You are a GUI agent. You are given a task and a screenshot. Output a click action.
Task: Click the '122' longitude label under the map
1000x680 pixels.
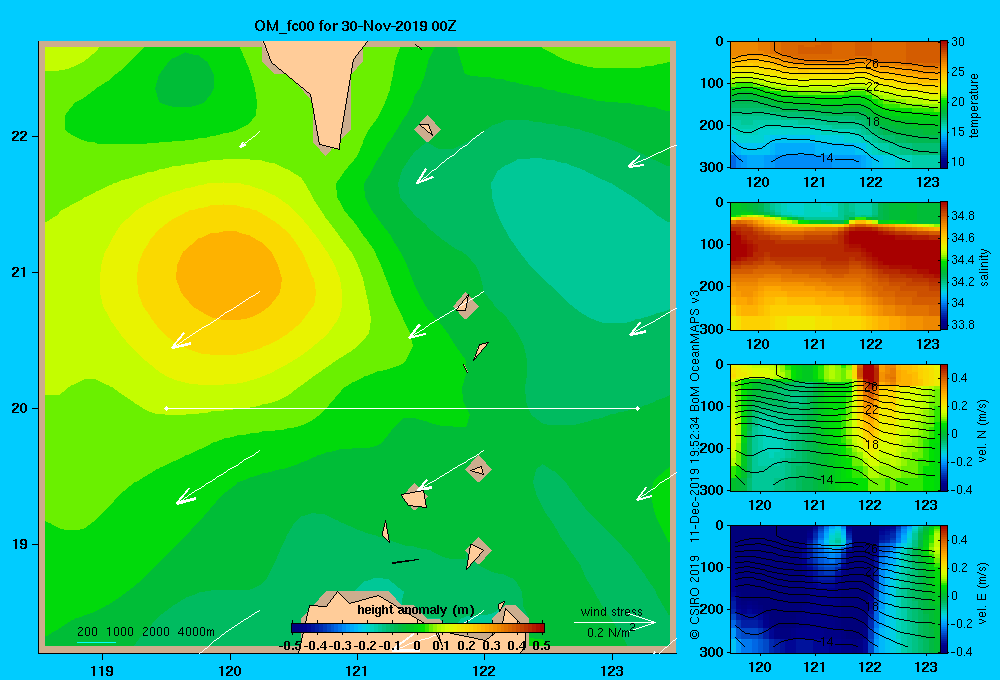pos(484,670)
